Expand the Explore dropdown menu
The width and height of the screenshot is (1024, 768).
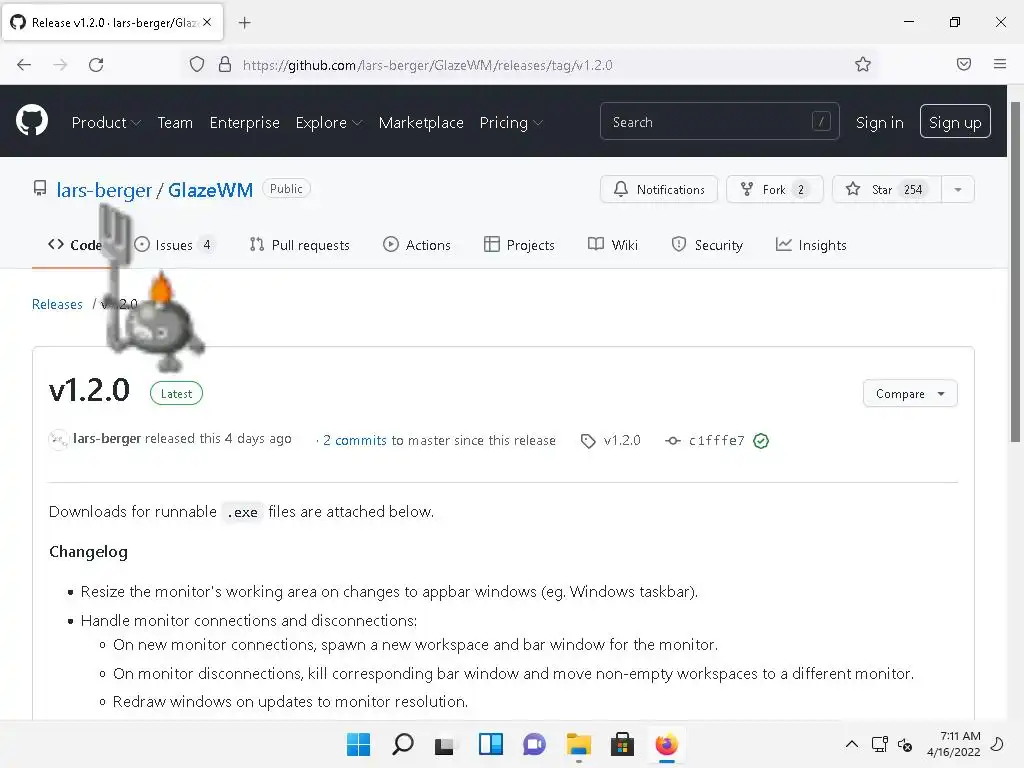pos(328,122)
